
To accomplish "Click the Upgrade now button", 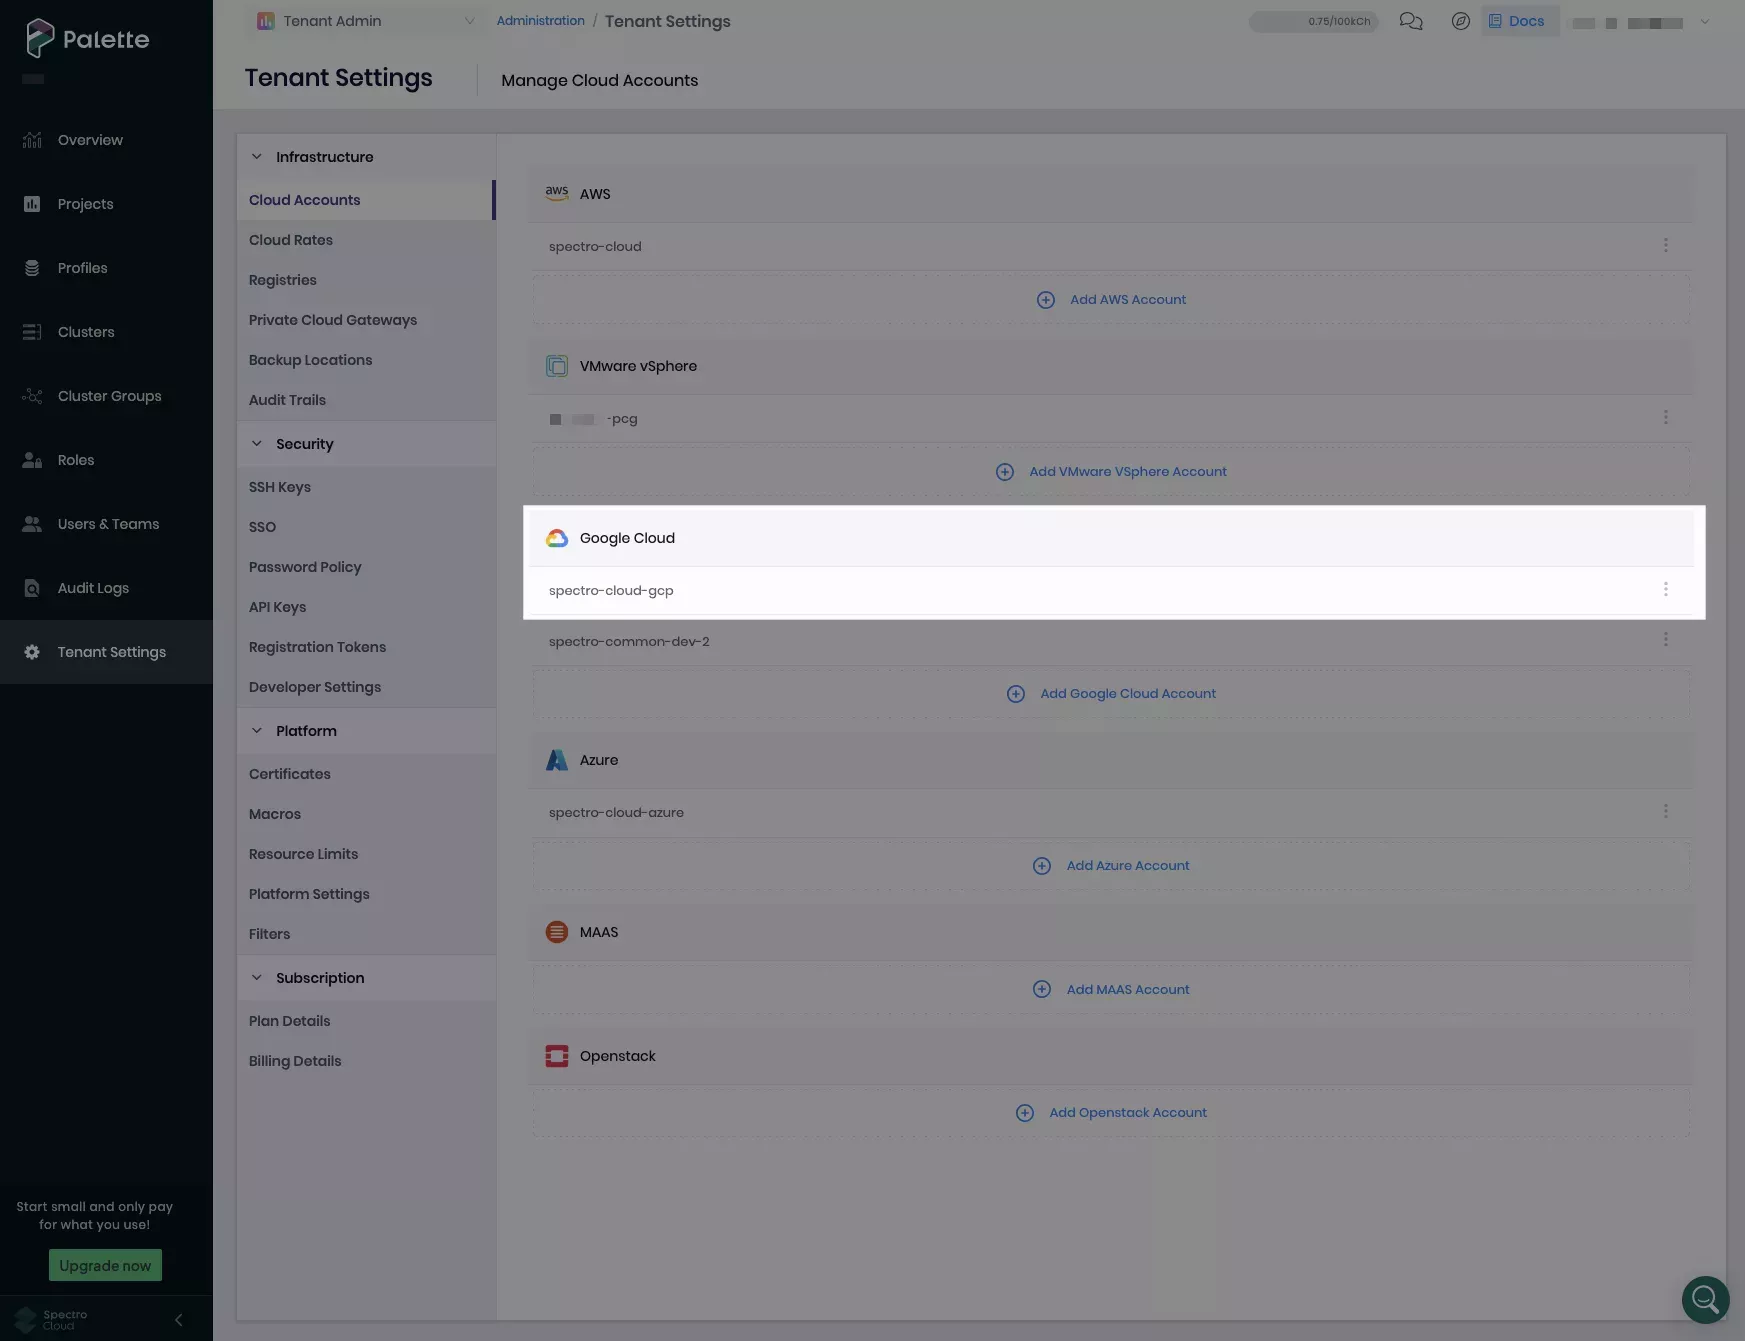I will pos(105,1265).
